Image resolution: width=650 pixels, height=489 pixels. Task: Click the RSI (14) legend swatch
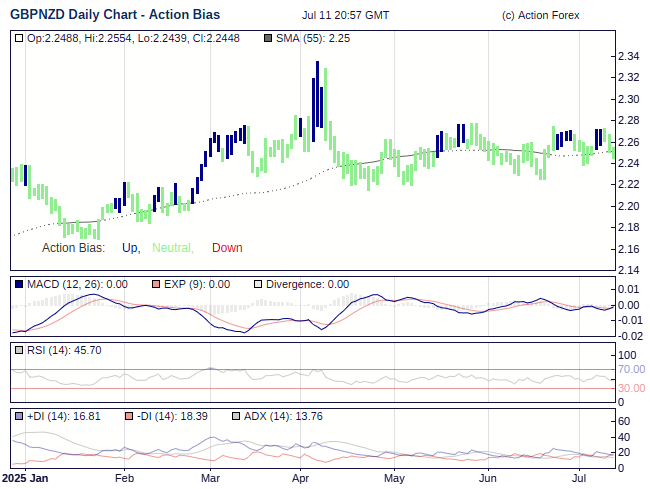point(18,350)
